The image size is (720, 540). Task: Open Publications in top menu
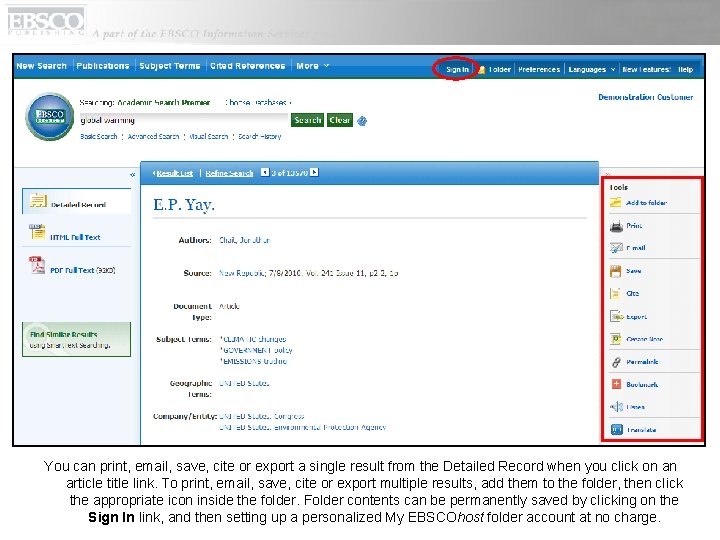103,66
